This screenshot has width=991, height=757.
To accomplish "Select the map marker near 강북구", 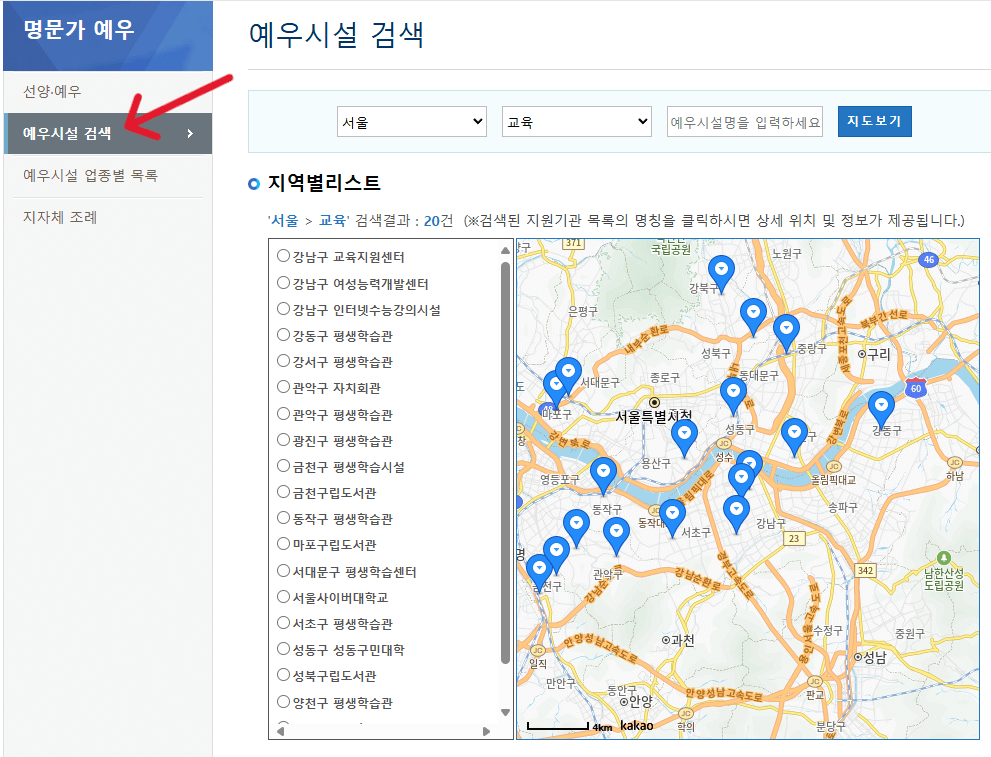I will coord(721,270).
